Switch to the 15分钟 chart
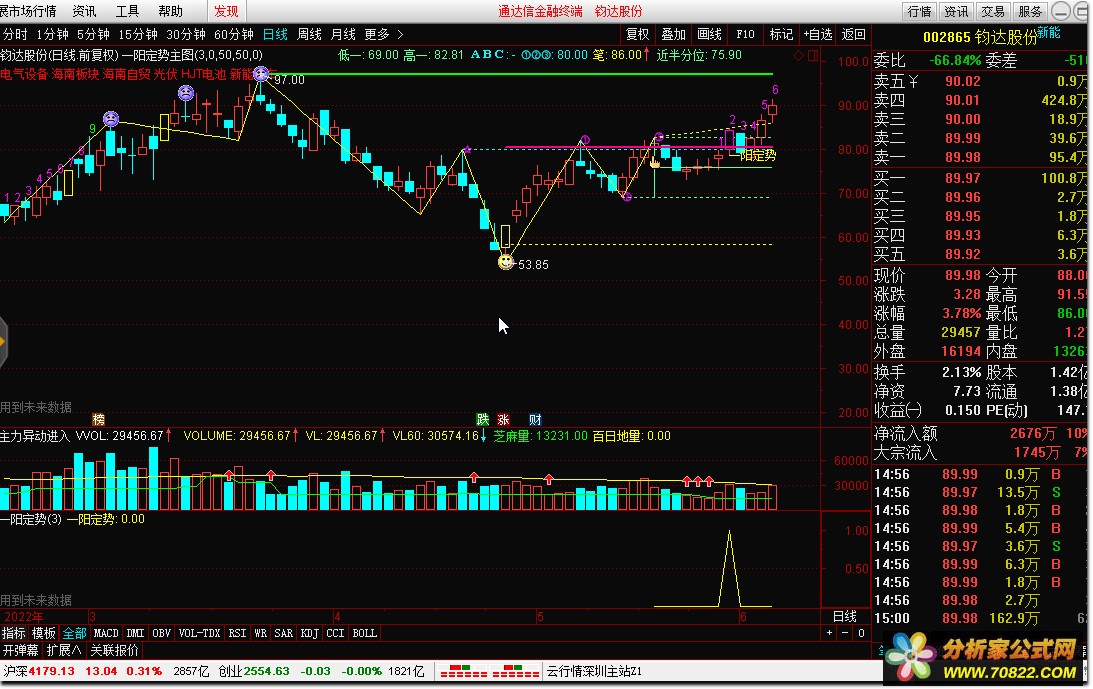The image size is (1093, 689). click(137, 34)
